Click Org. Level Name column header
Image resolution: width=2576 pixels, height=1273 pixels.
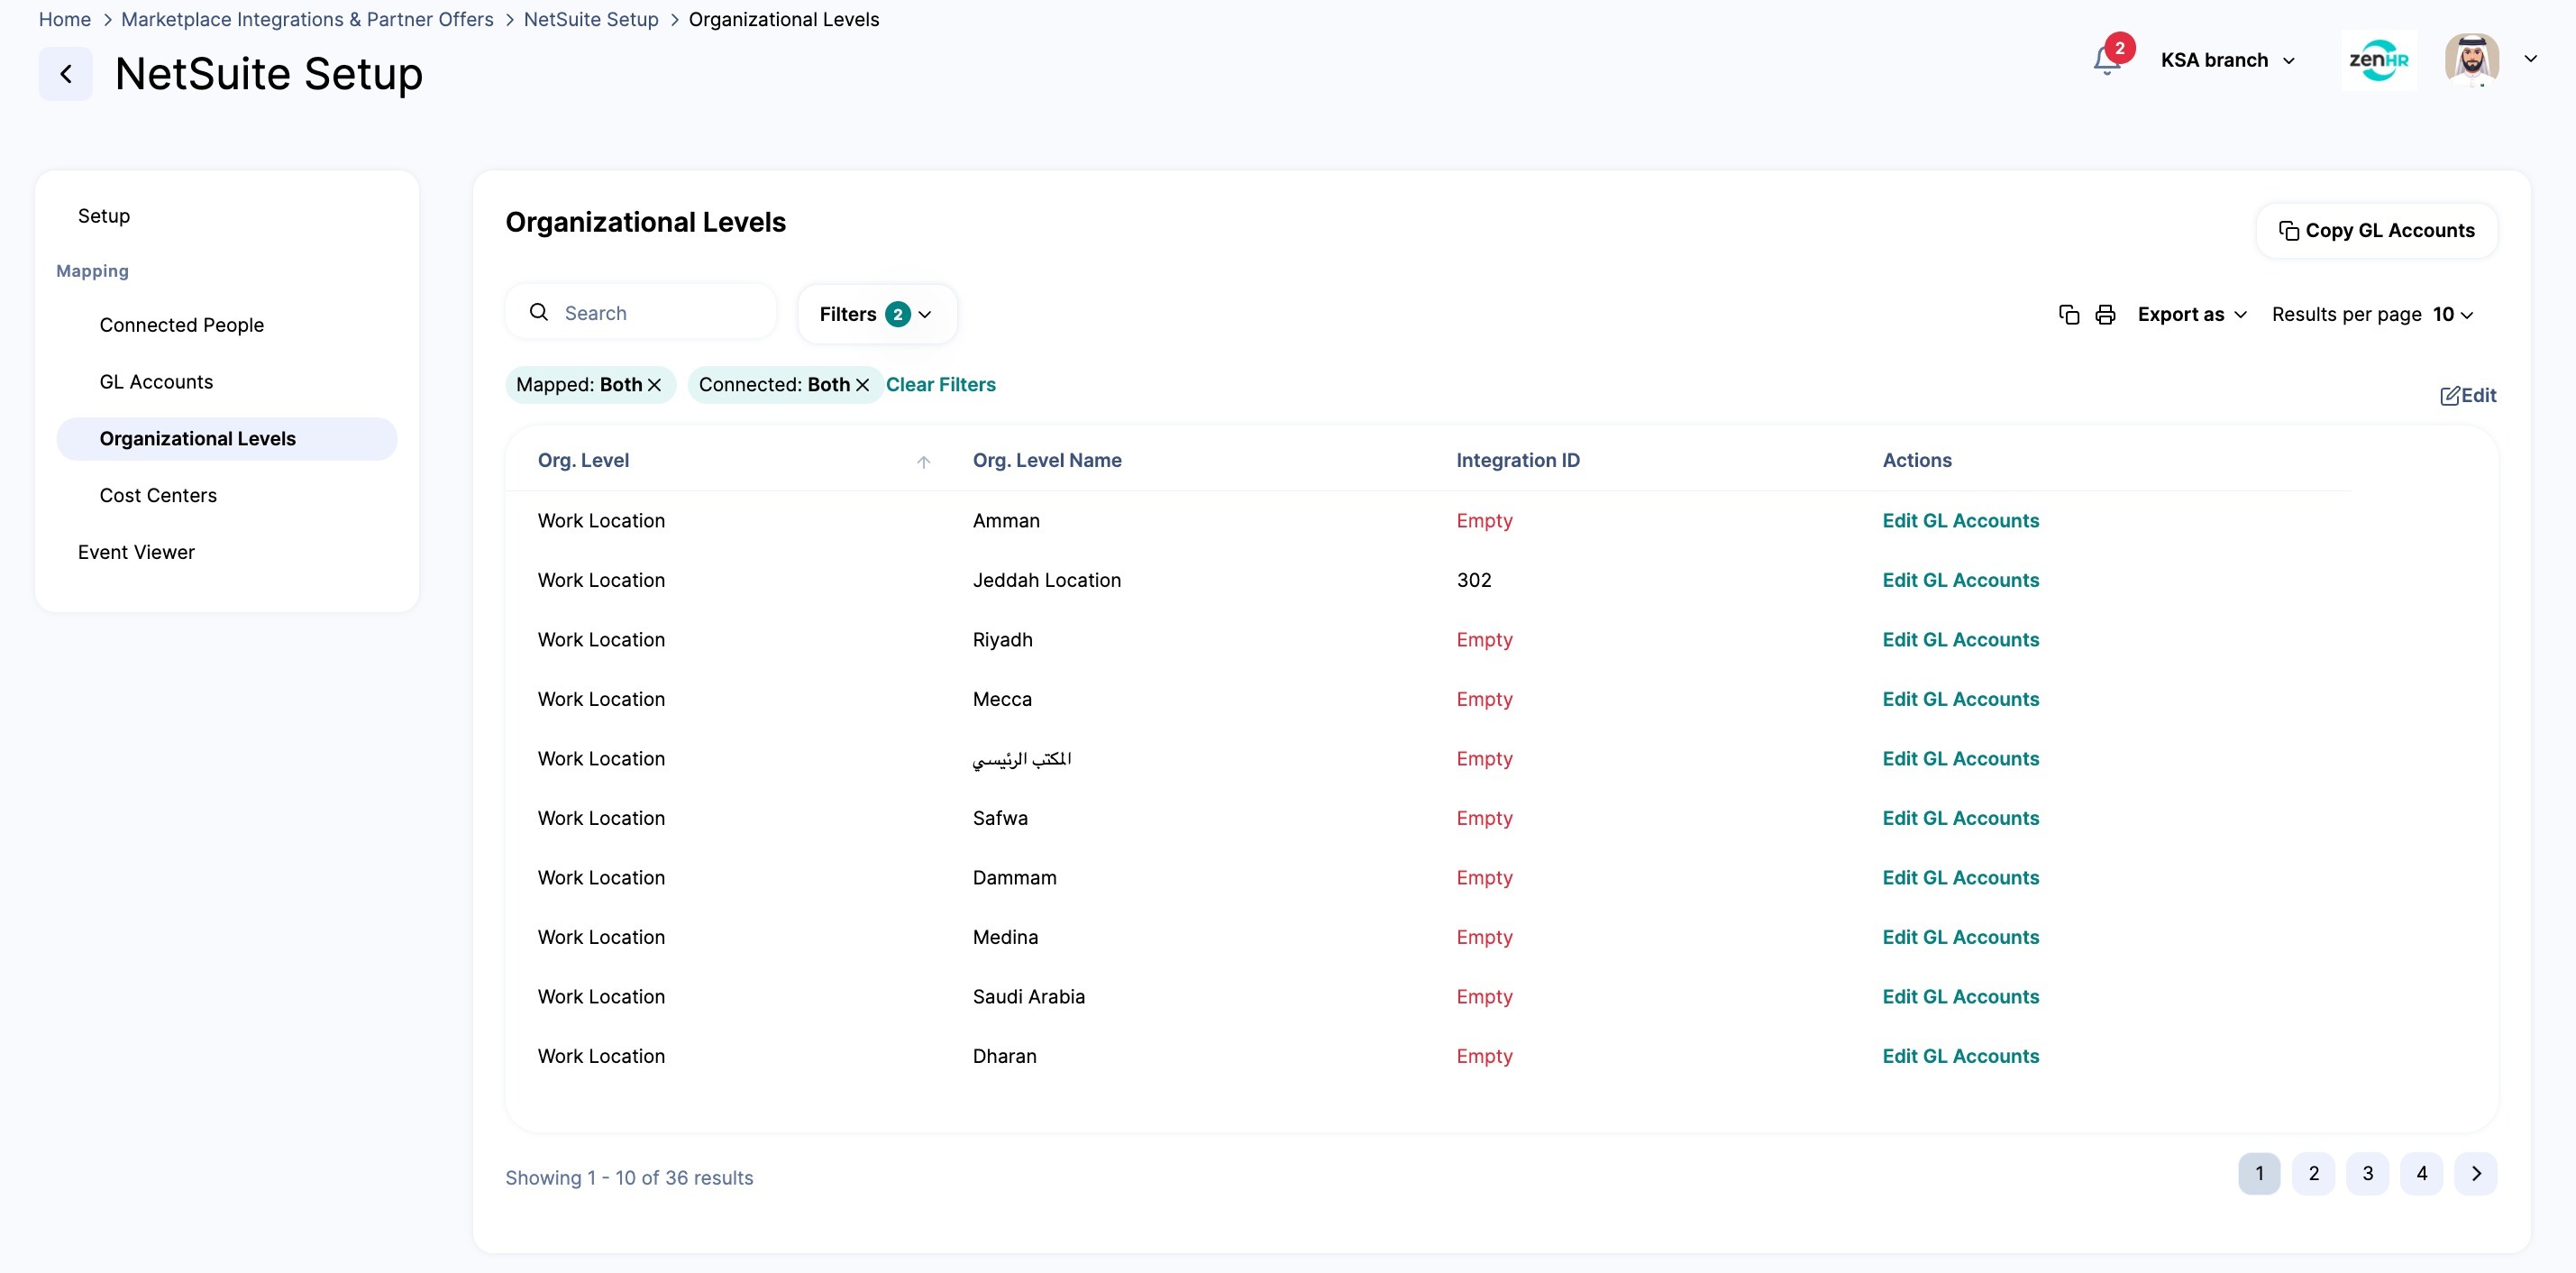1047,460
